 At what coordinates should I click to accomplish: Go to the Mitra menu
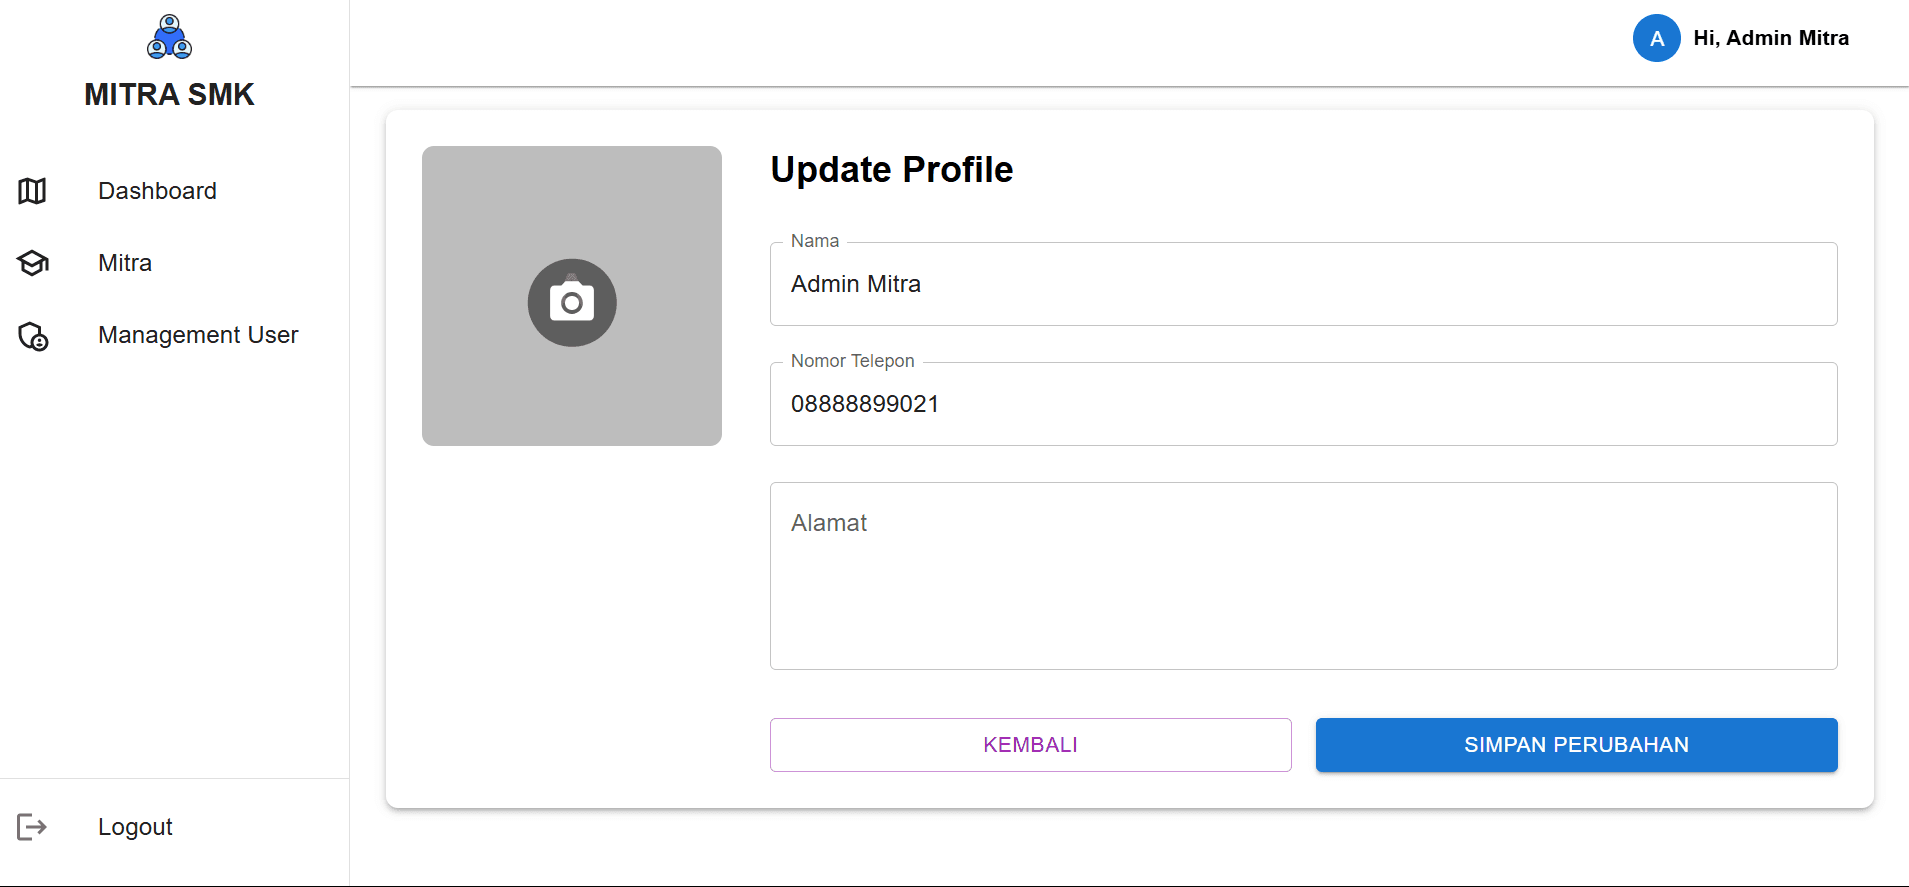pyautogui.click(x=125, y=263)
